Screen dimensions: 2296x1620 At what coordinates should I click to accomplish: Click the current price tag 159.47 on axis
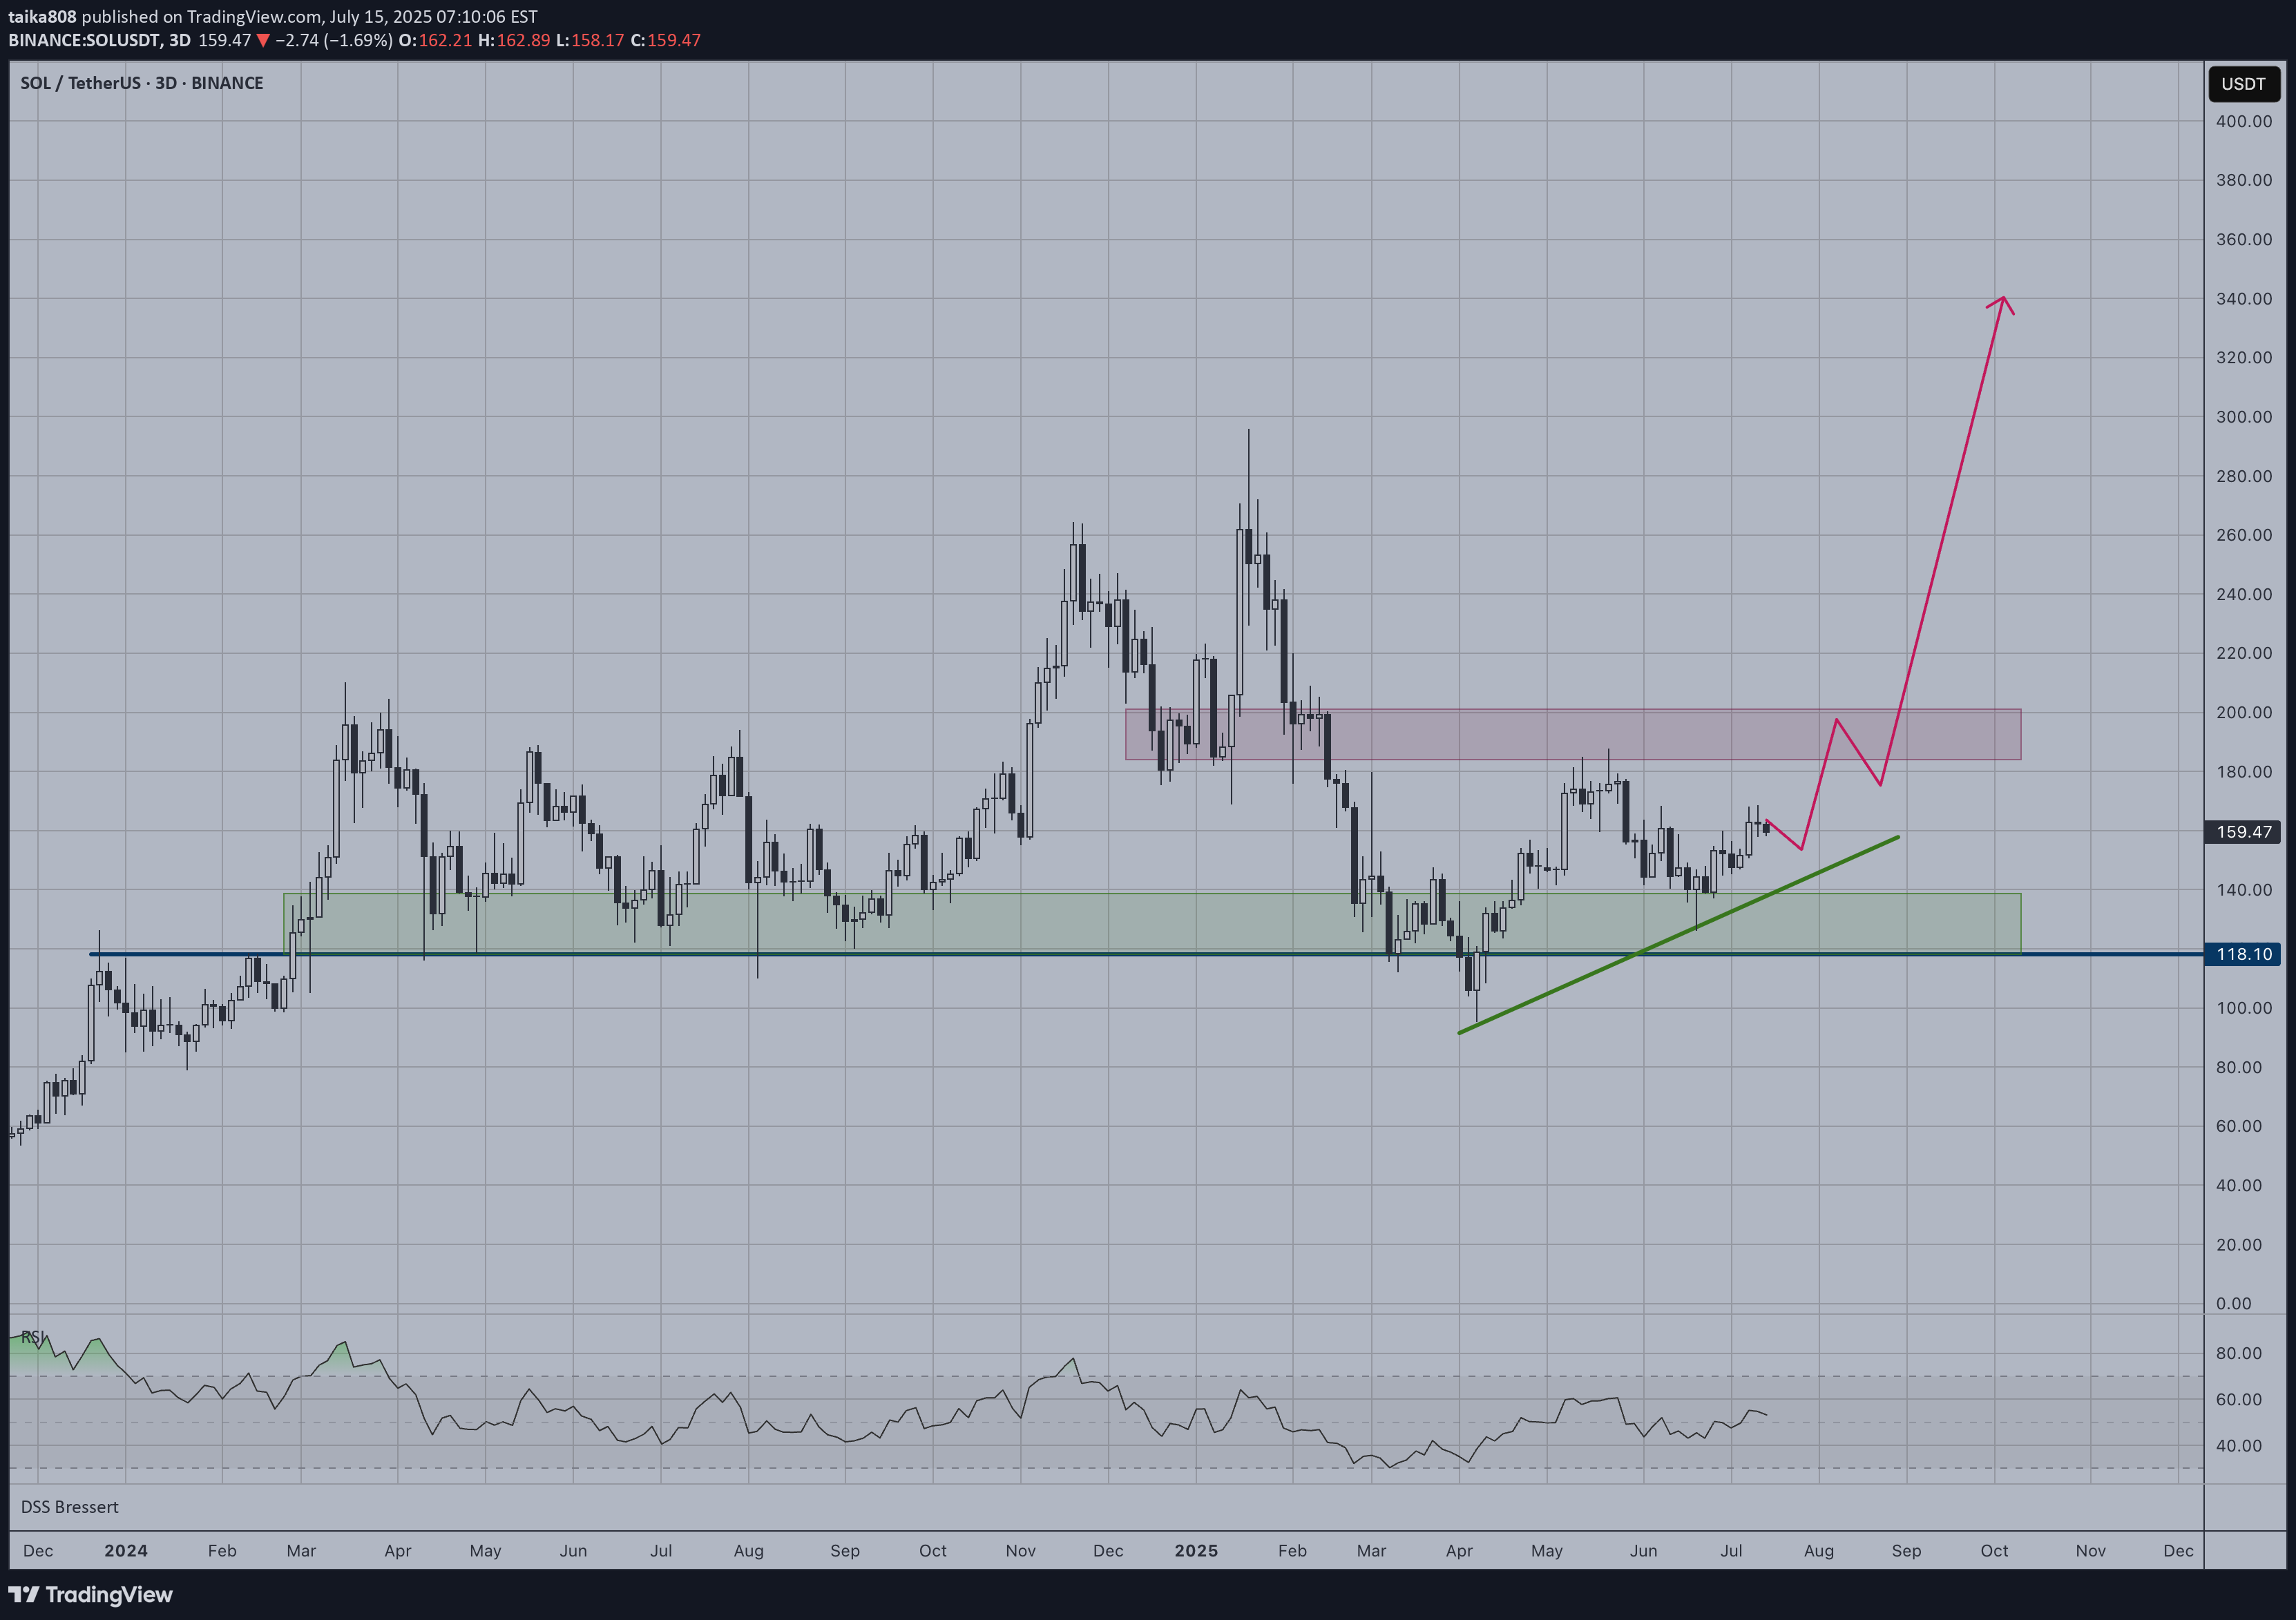click(x=2243, y=832)
